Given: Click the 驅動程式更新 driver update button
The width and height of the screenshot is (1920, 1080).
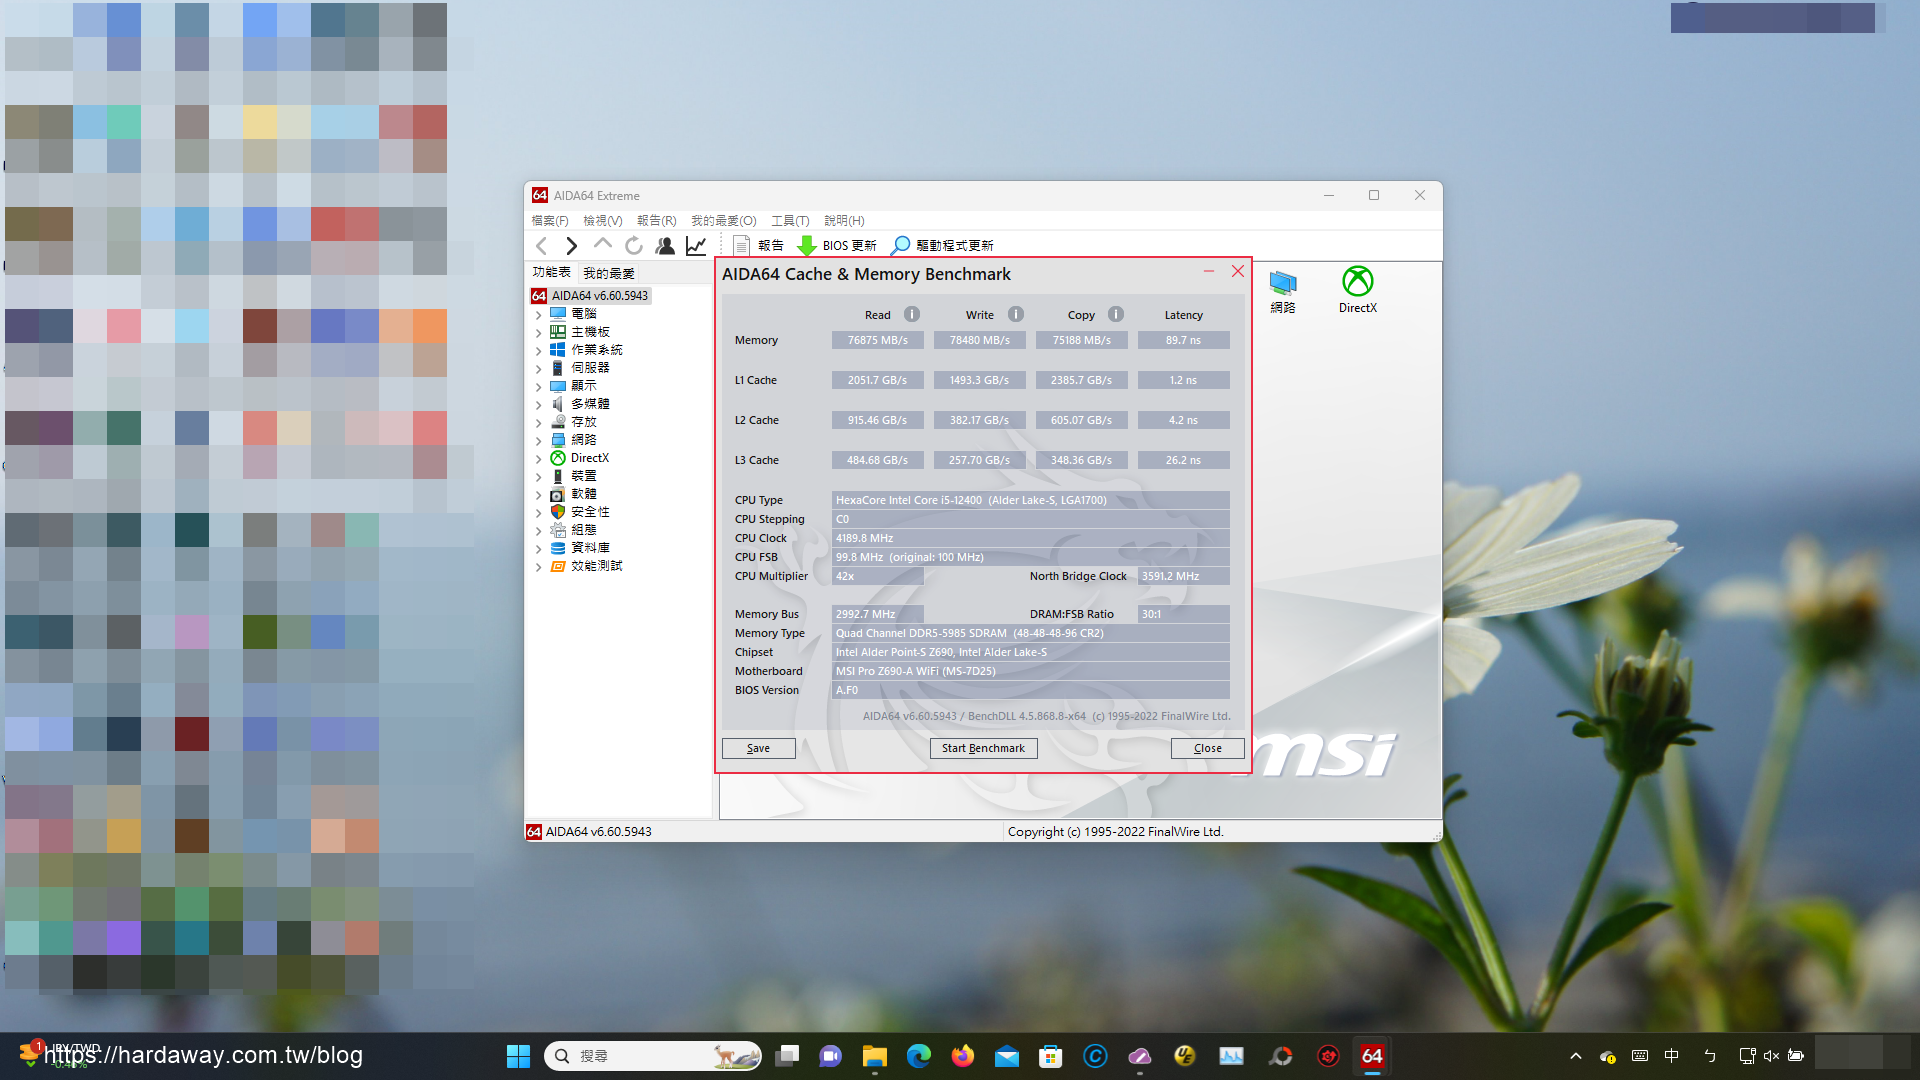Looking at the screenshot, I should (x=942, y=245).
